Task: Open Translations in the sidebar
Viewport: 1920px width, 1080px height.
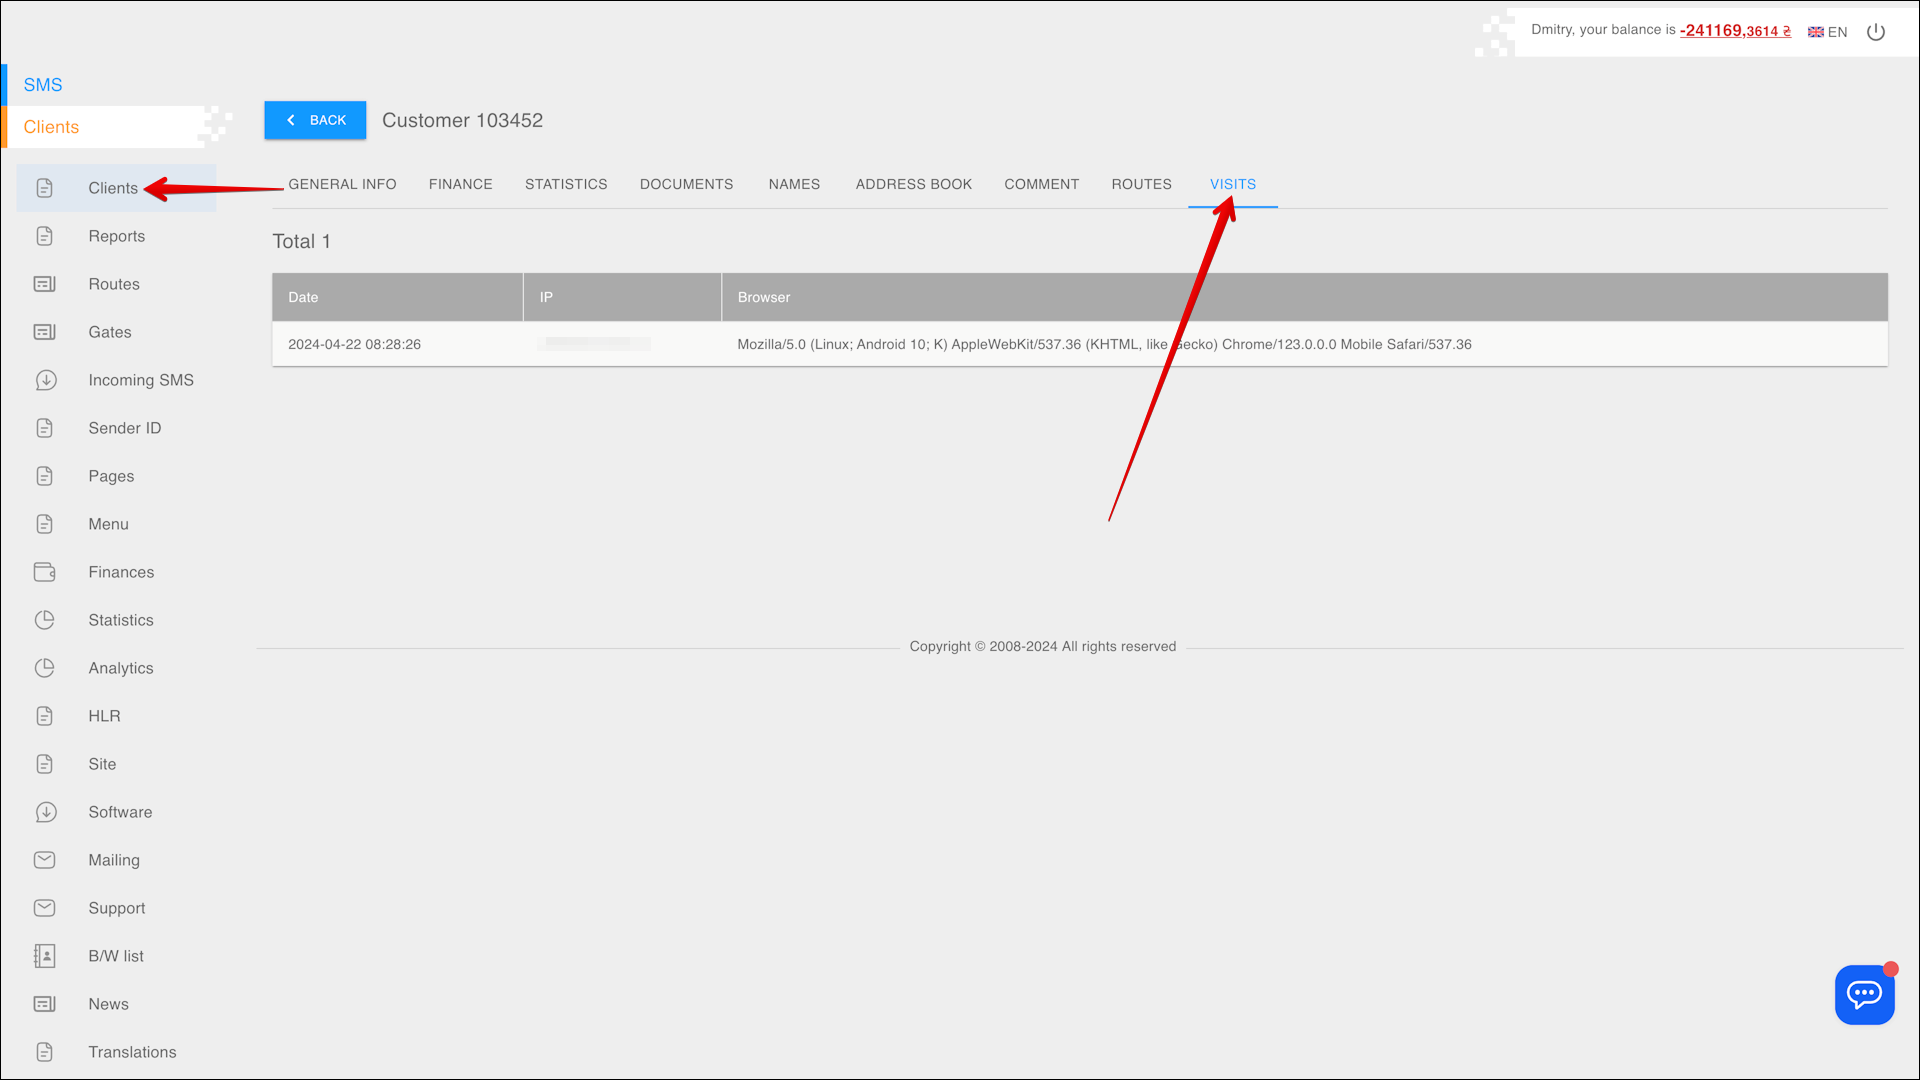Action: (x=132, y=1052)
